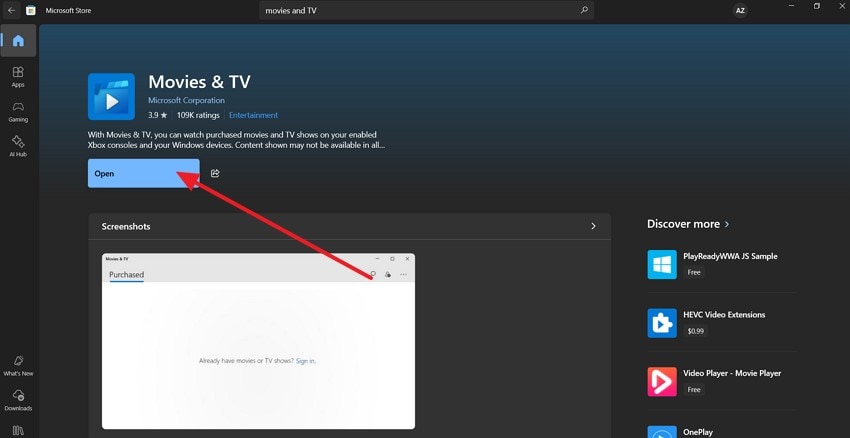The width and height of the screenshot is (850, 438).
Task: Open What's New in sidebar
Action: tap(18, 366)
